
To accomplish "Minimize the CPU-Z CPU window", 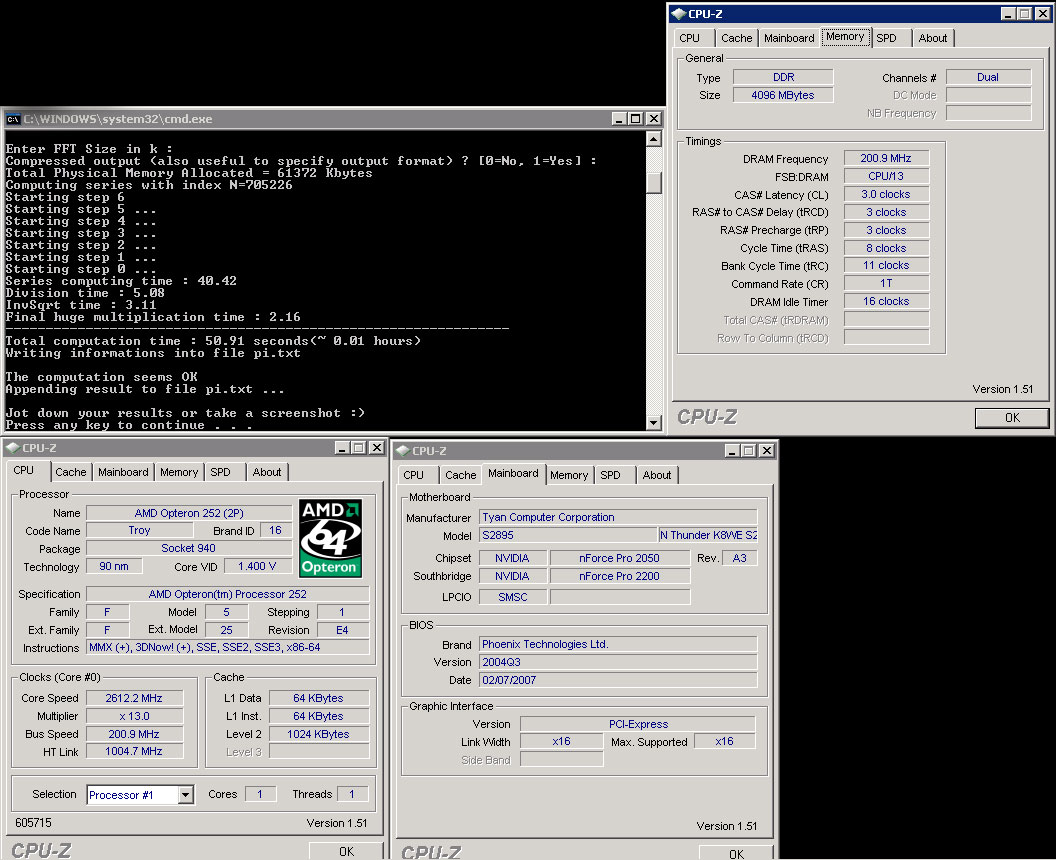I will point(342,448).
